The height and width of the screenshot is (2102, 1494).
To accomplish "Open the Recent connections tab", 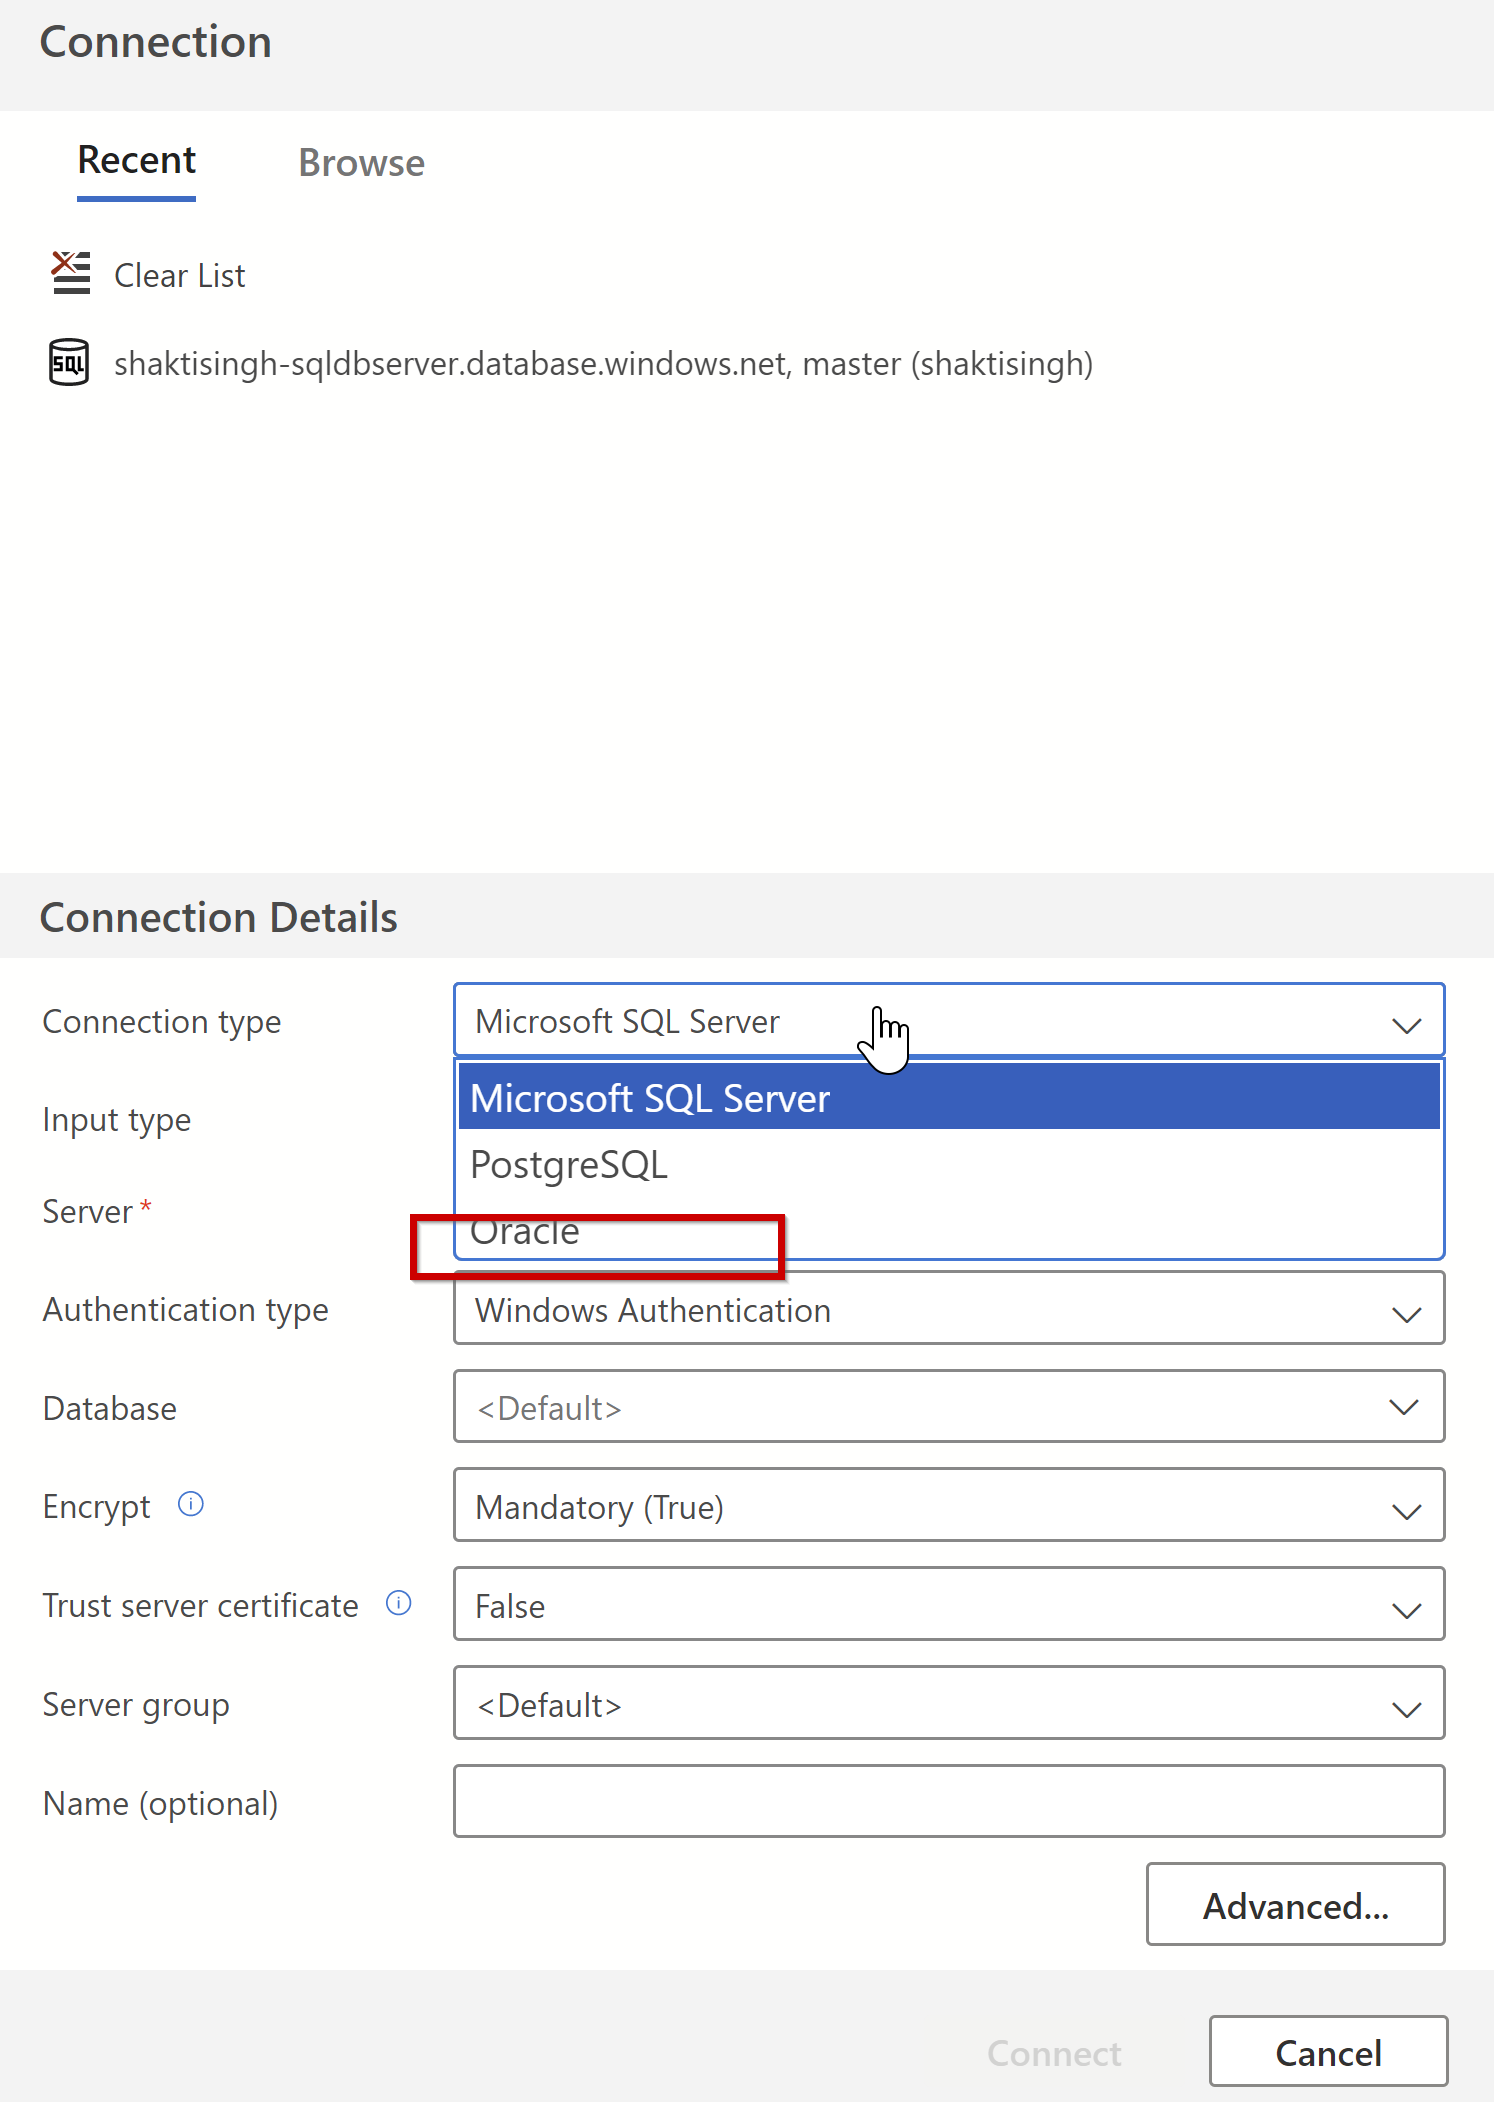I will pos(137,161).
